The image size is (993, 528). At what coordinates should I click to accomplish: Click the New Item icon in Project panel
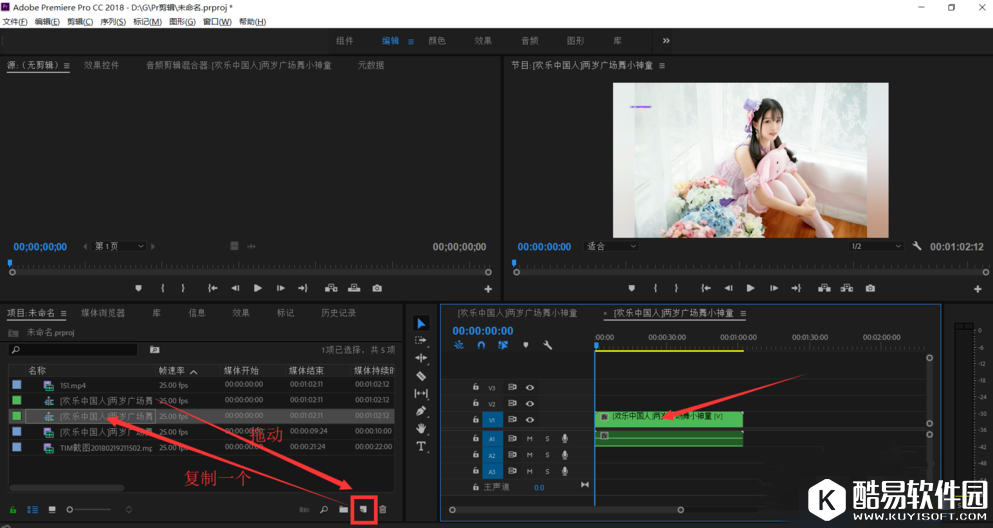pos(363,510)
